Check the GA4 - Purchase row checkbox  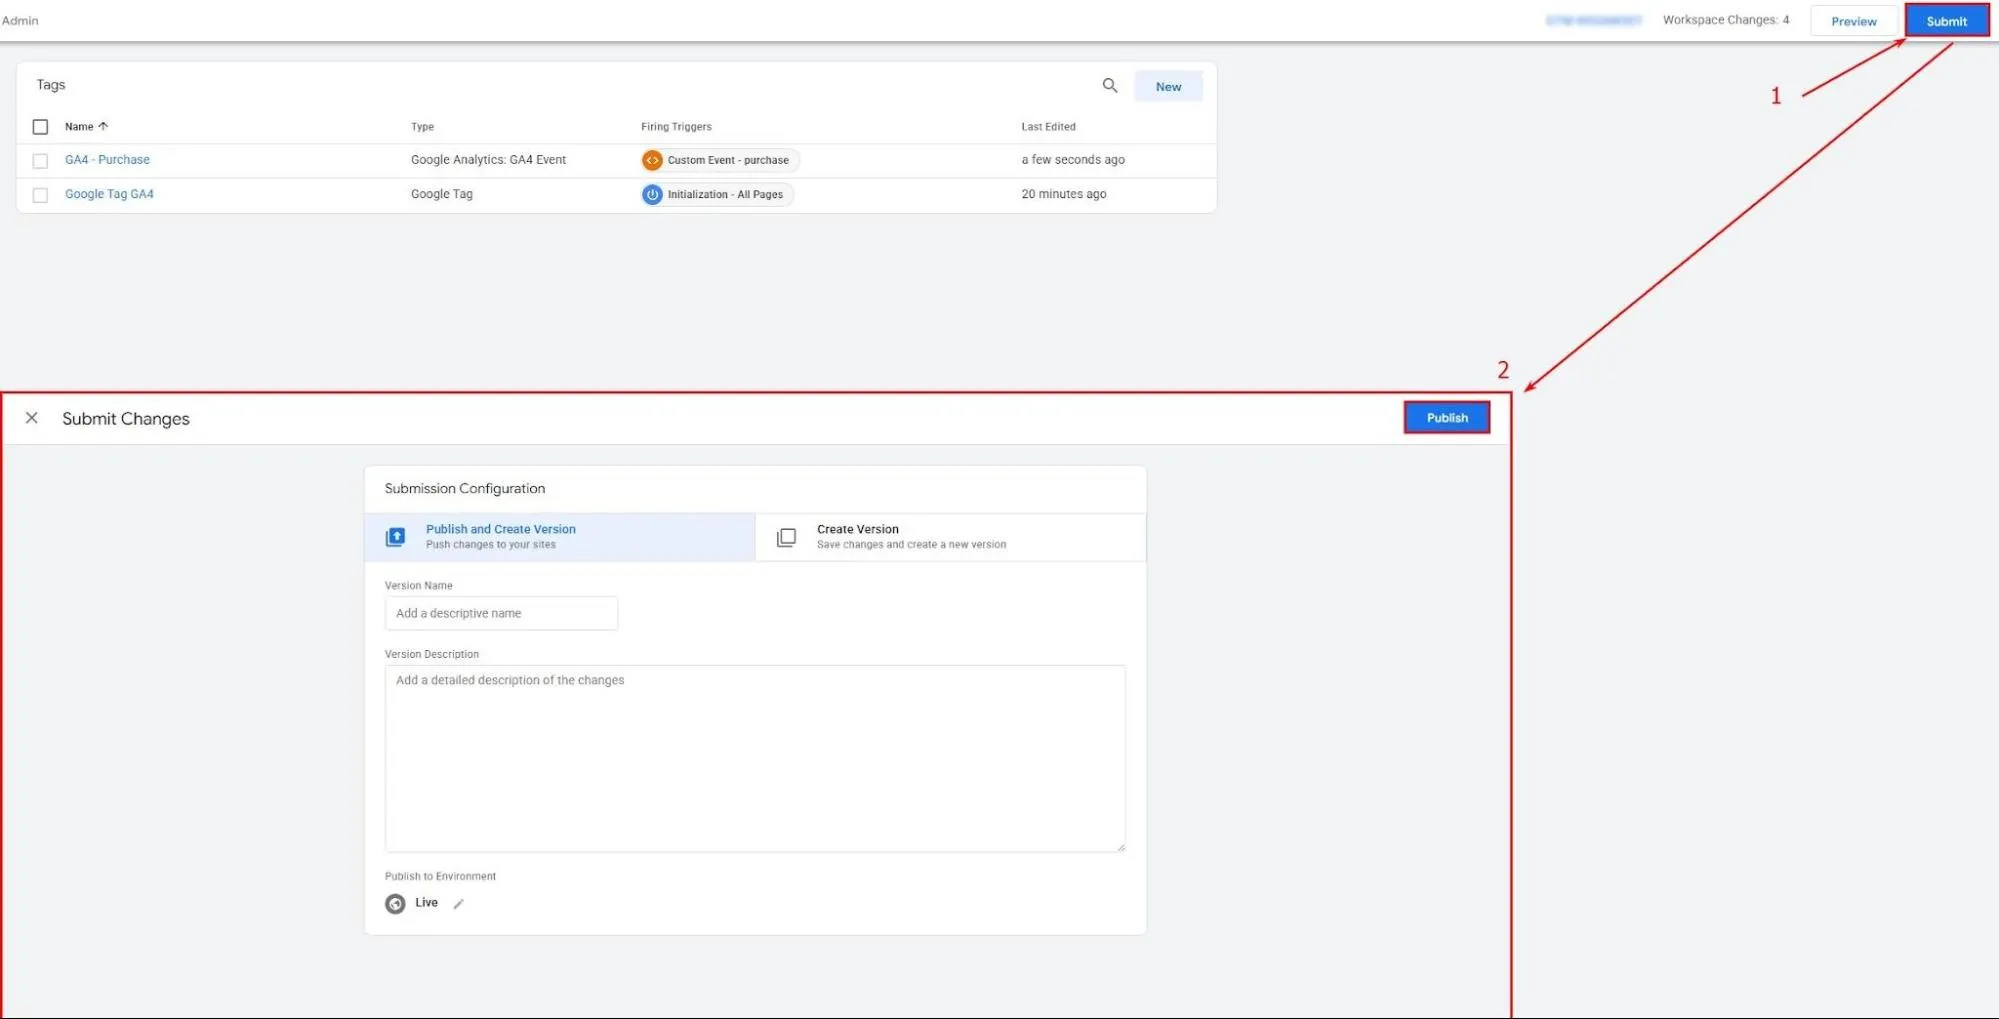pos(40,160)
